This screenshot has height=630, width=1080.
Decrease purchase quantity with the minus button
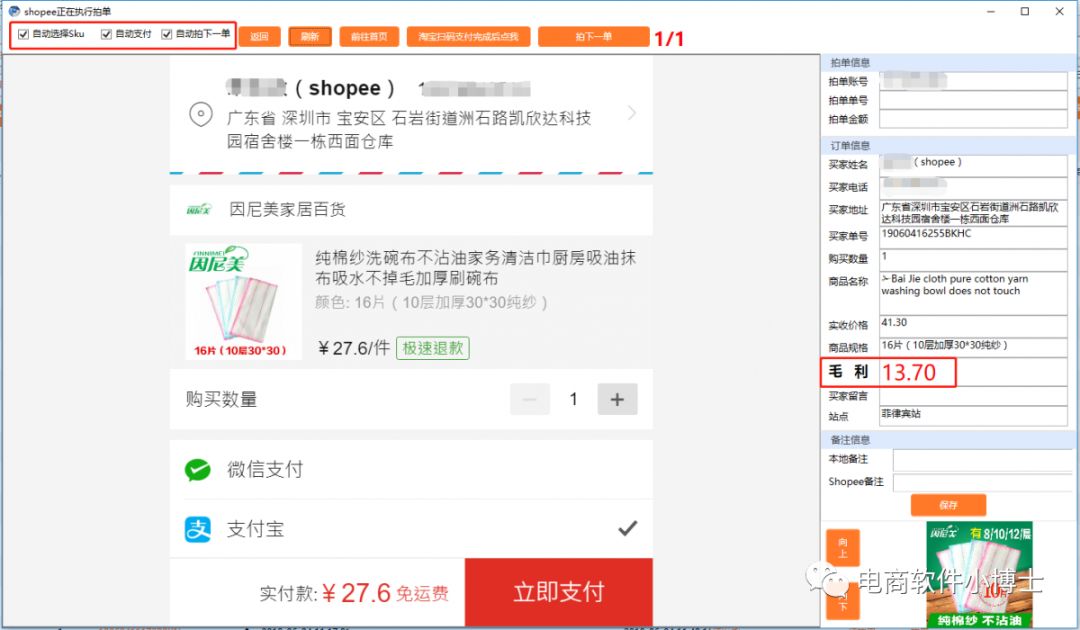point(530,399)
